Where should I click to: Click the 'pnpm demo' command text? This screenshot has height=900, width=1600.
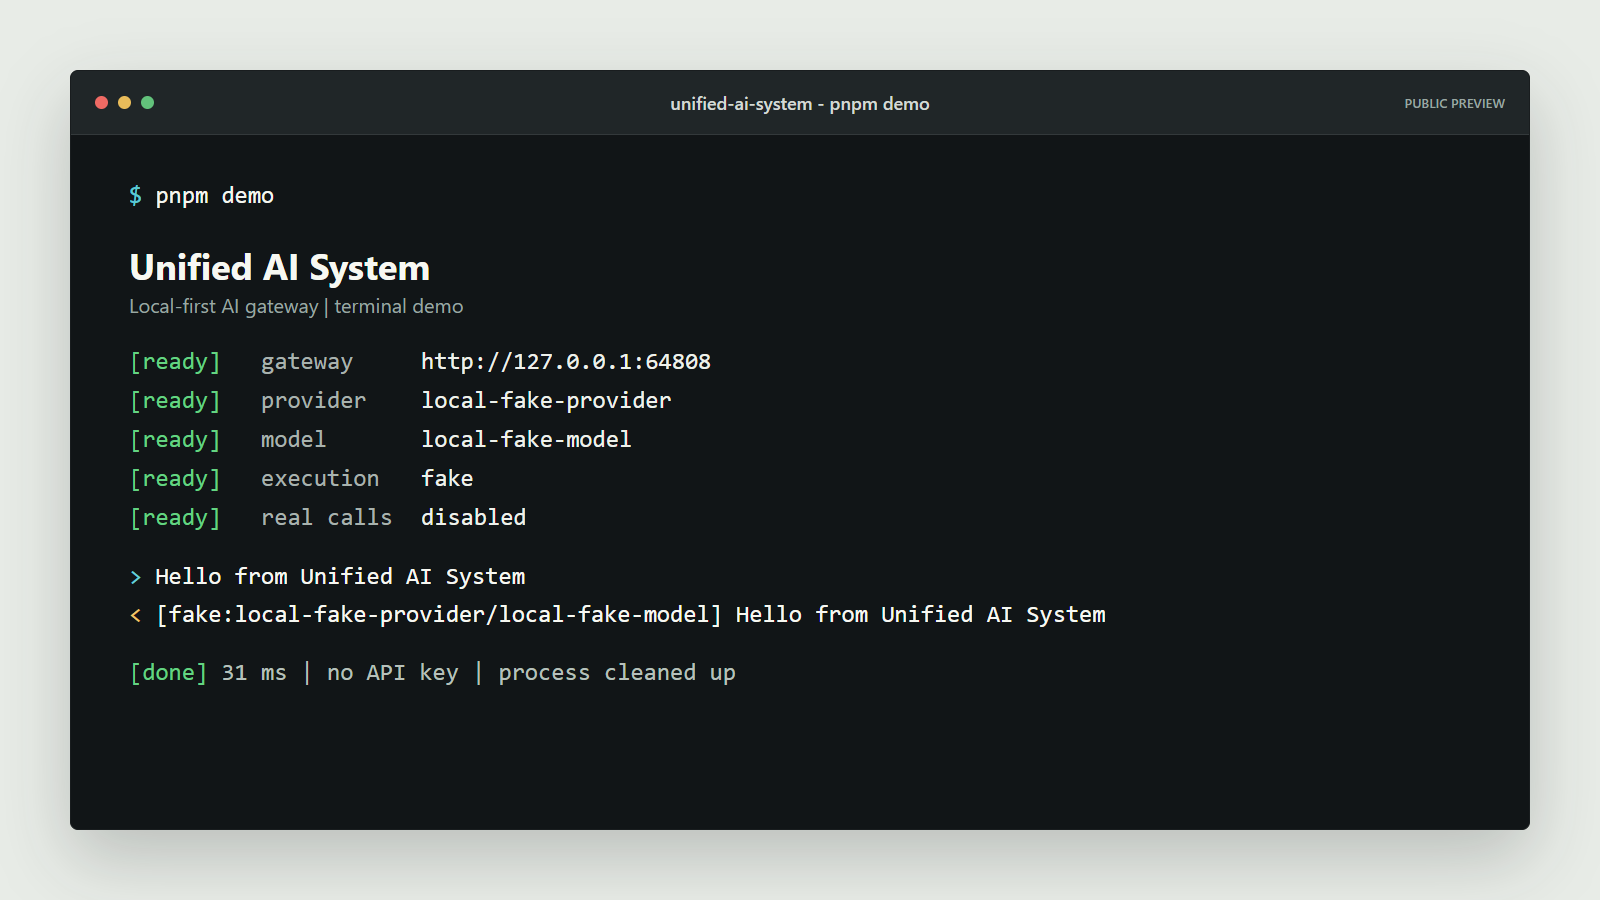pos(214,196)
